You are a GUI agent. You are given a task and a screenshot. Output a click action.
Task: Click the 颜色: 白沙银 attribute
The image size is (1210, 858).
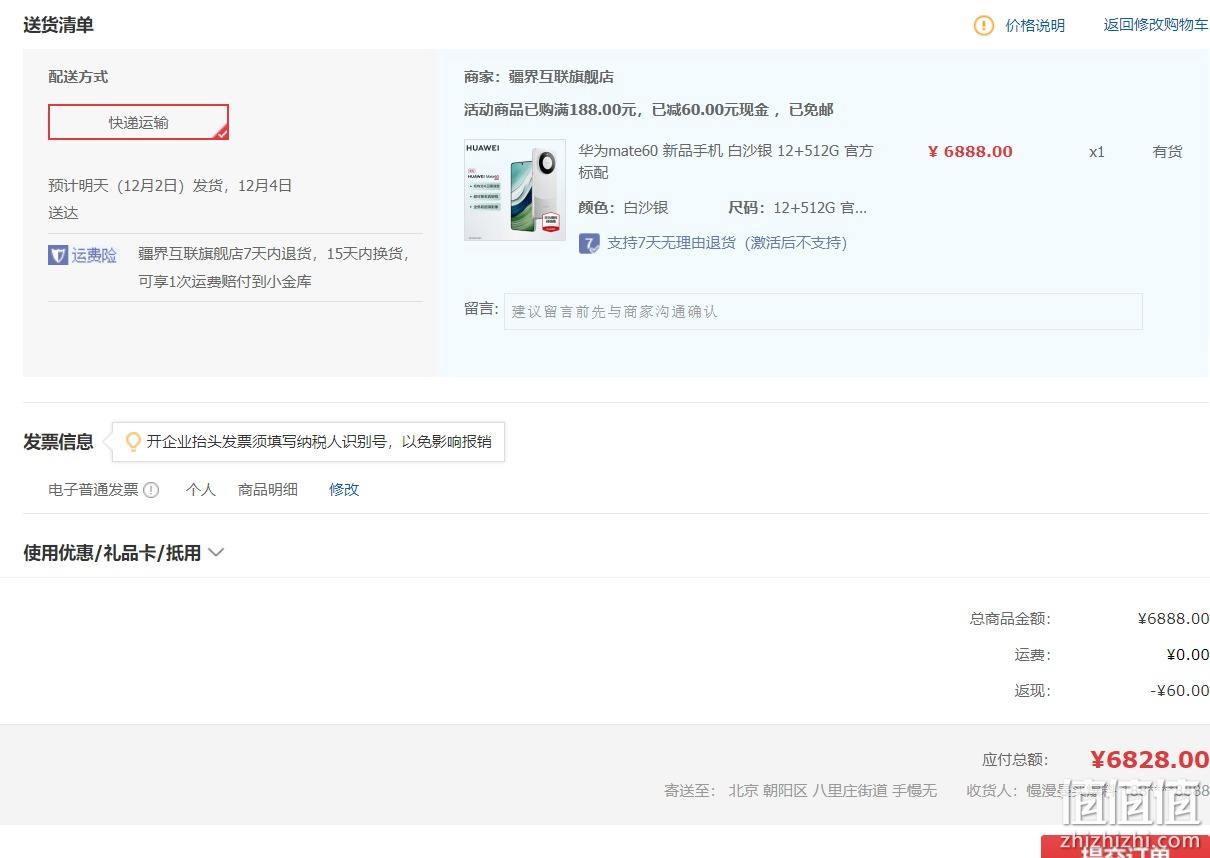(623, 208)
